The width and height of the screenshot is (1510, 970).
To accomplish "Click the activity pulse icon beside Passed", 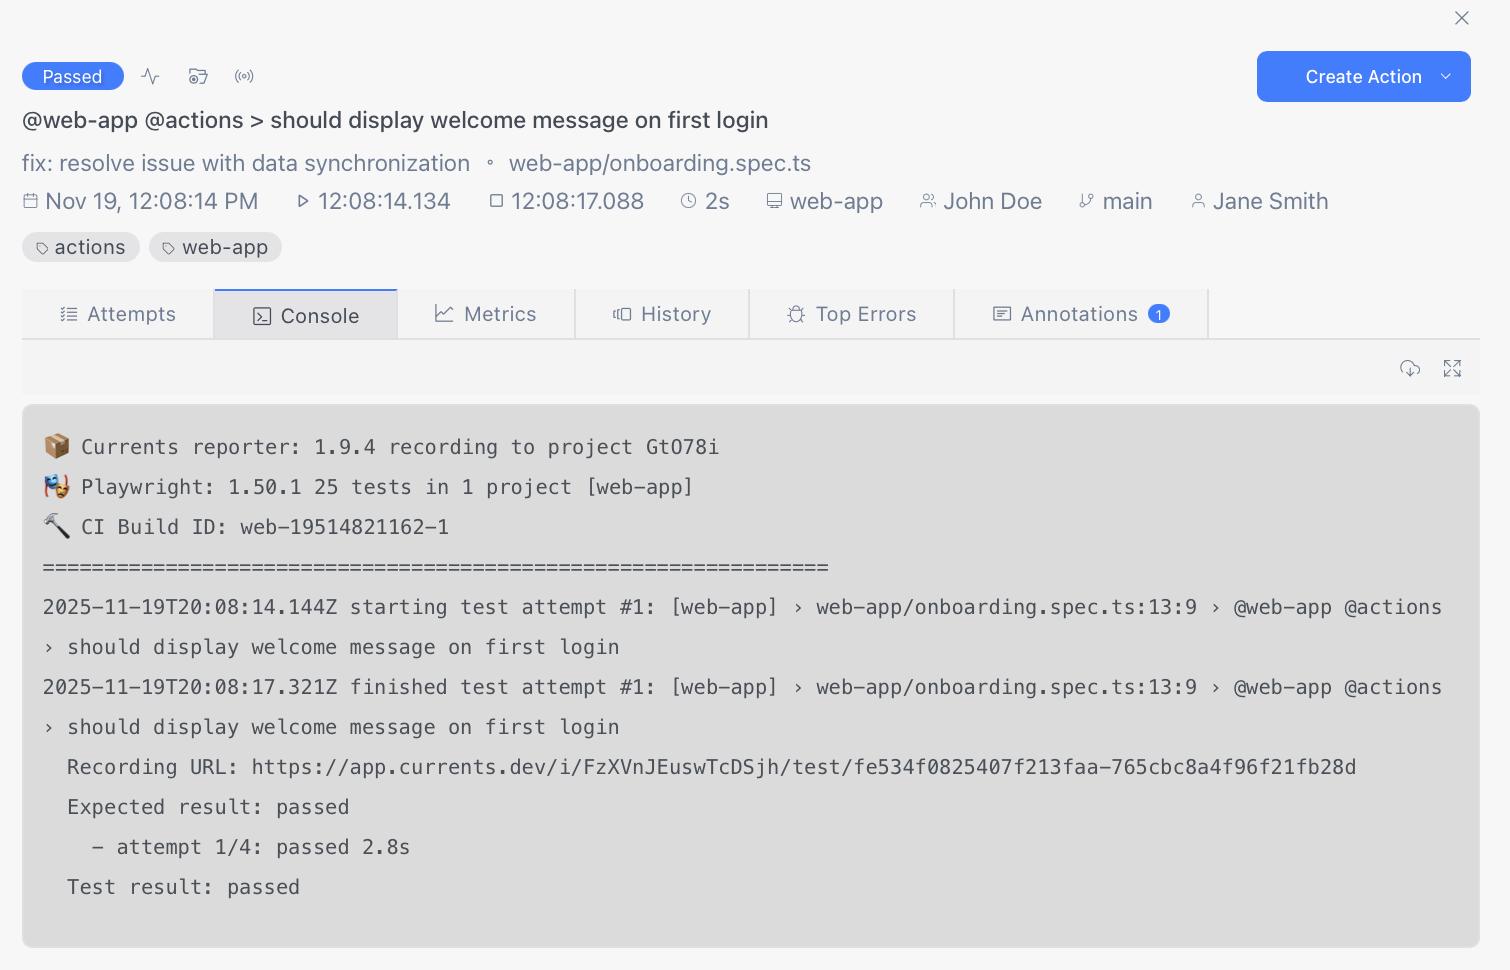I will coord(150,76).
